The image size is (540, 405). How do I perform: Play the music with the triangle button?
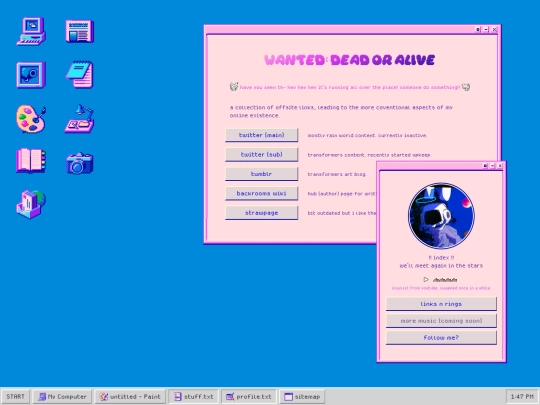[426, 279]
